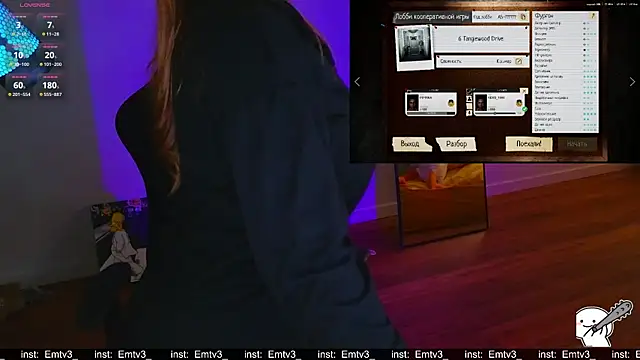Open the Разбор button
Screen dimensions: 640x360
(456, 144)
